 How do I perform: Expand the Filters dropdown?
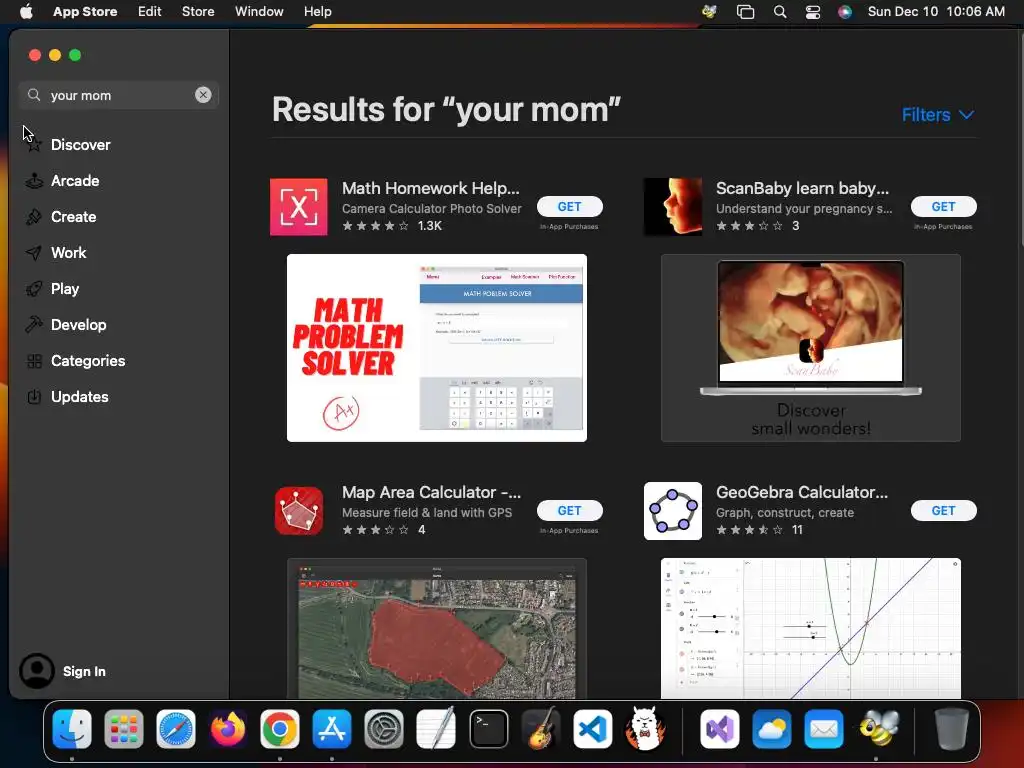[x=938, y=115]
